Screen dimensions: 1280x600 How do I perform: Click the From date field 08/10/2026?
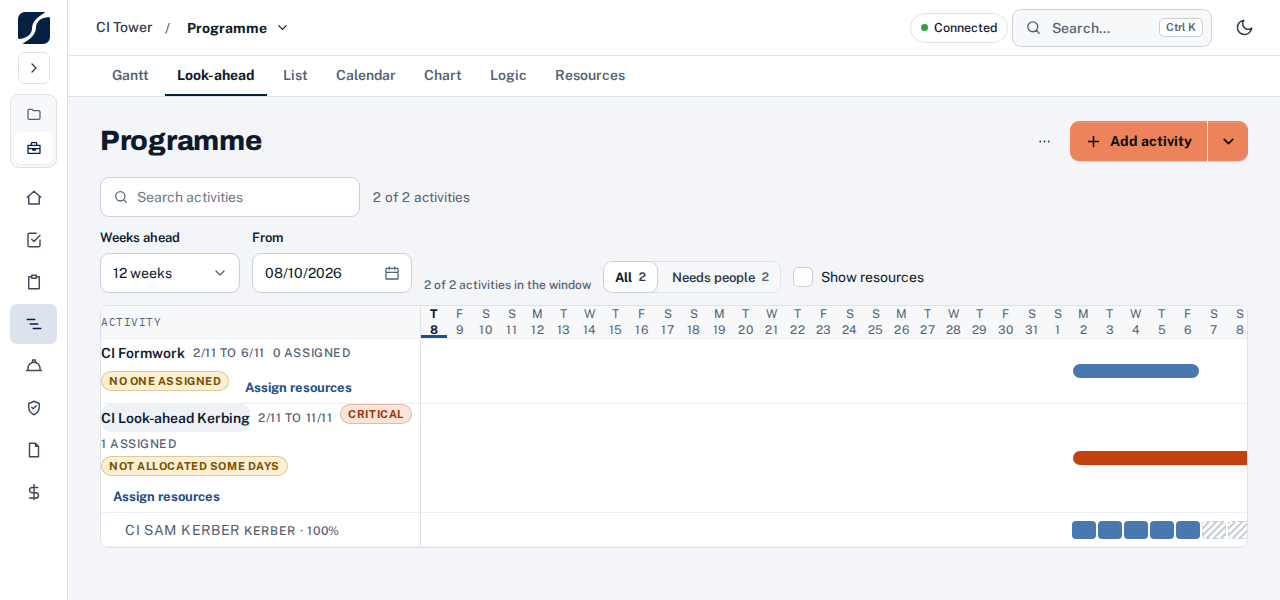click(x=332, y=273)
